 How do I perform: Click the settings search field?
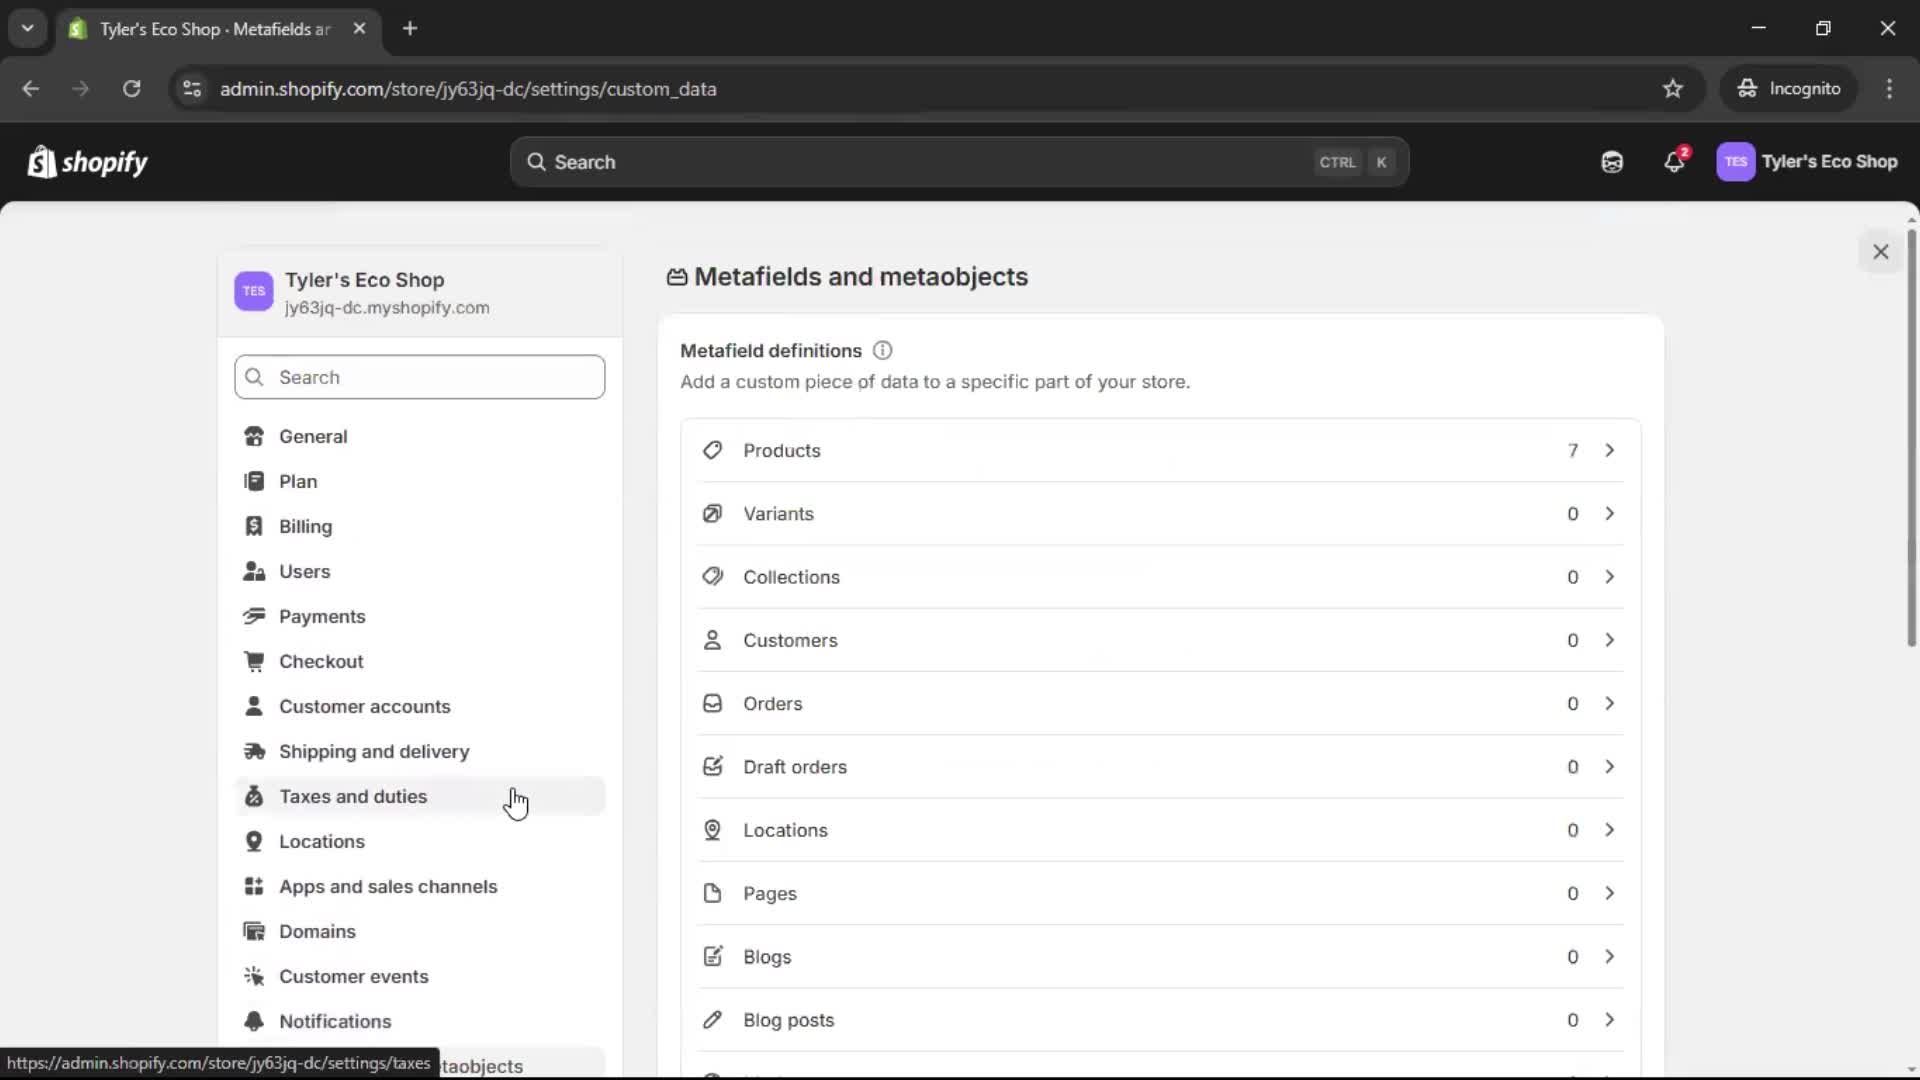tap(419, 377)
